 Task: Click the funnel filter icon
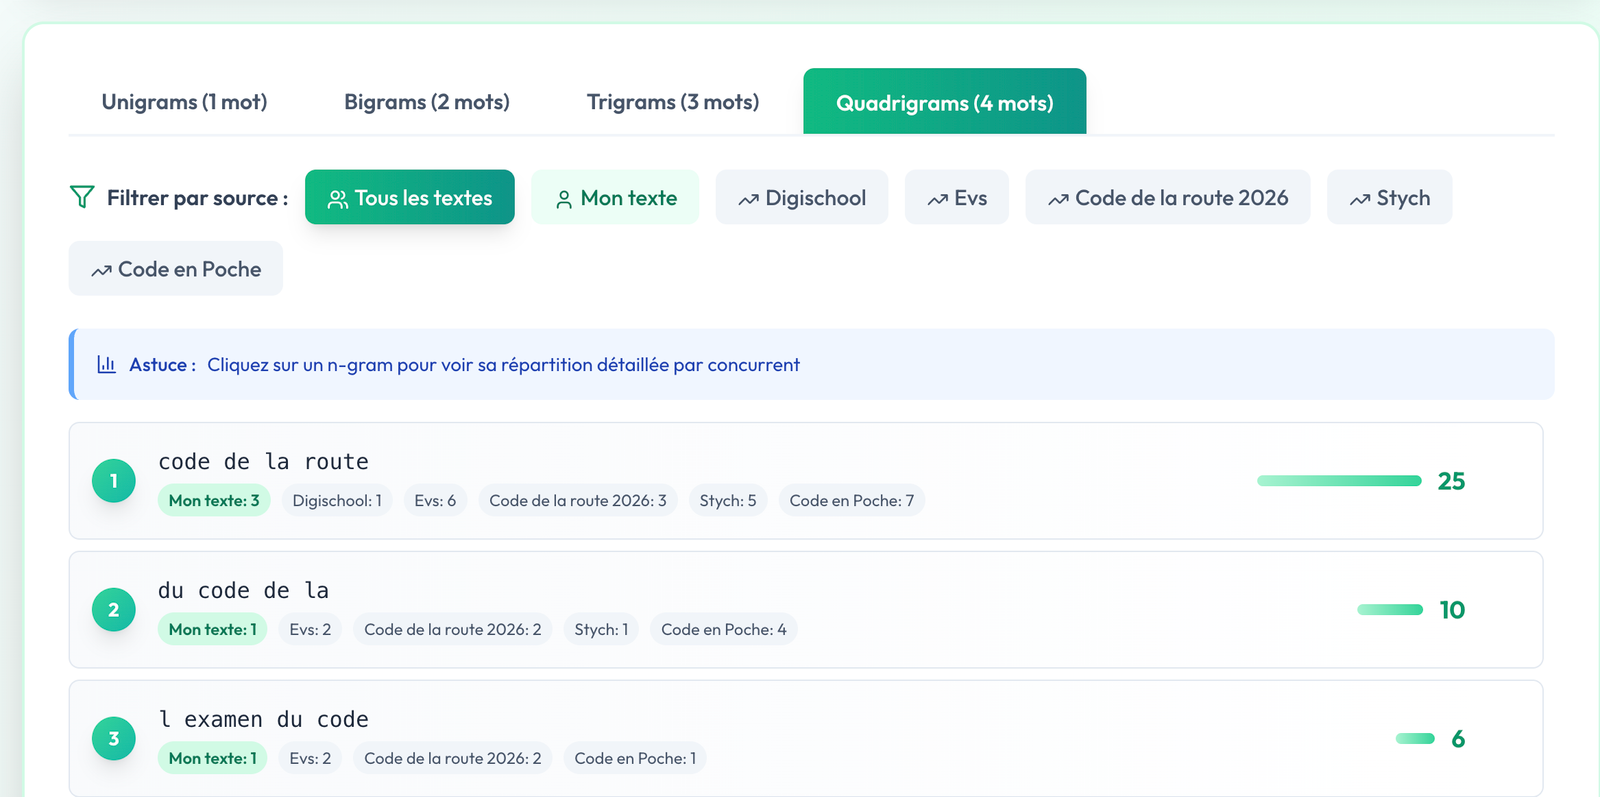pyautogui.click(x=82, y=197)
